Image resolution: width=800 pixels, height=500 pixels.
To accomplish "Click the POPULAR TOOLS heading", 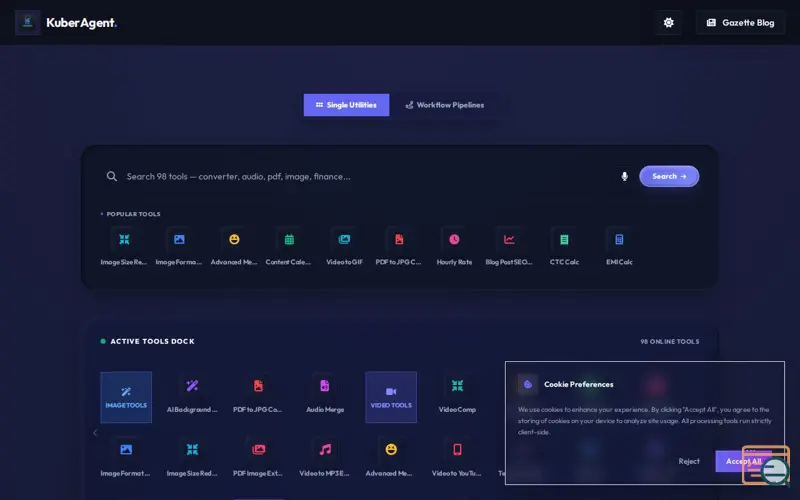I will (x=133, y=214).
